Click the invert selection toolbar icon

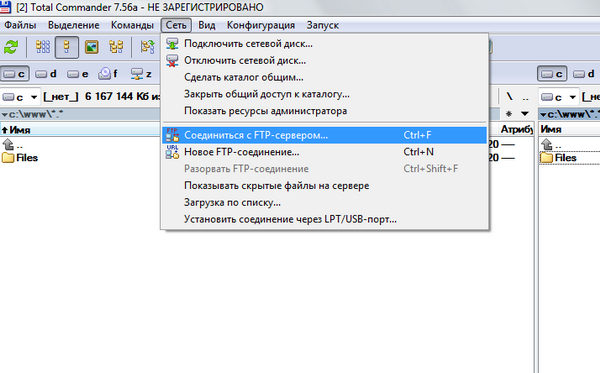pyautogui.click(x=147, y=47)
